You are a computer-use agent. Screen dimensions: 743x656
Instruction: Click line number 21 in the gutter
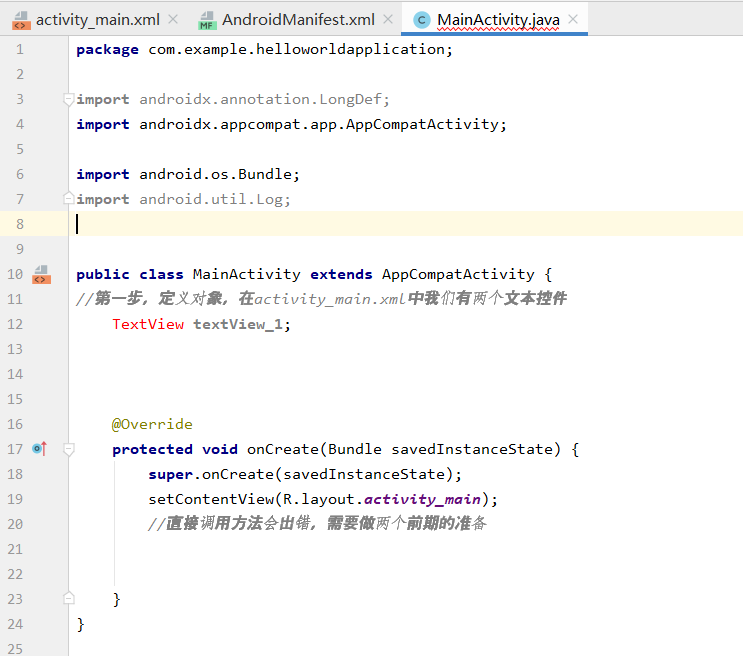(x=15, y=549)
